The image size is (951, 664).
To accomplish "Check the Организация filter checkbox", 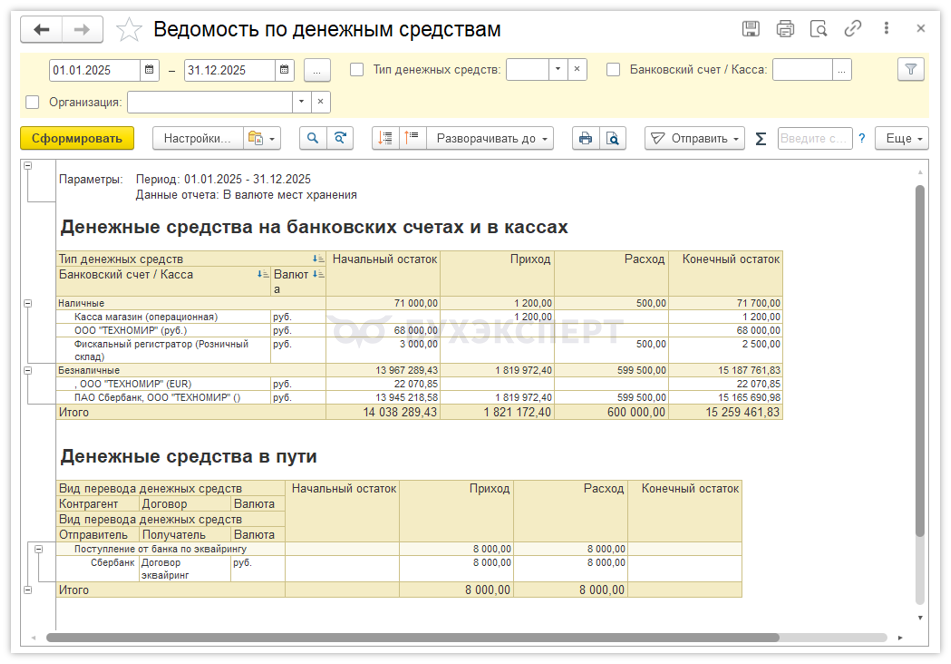I will [32, 102].
